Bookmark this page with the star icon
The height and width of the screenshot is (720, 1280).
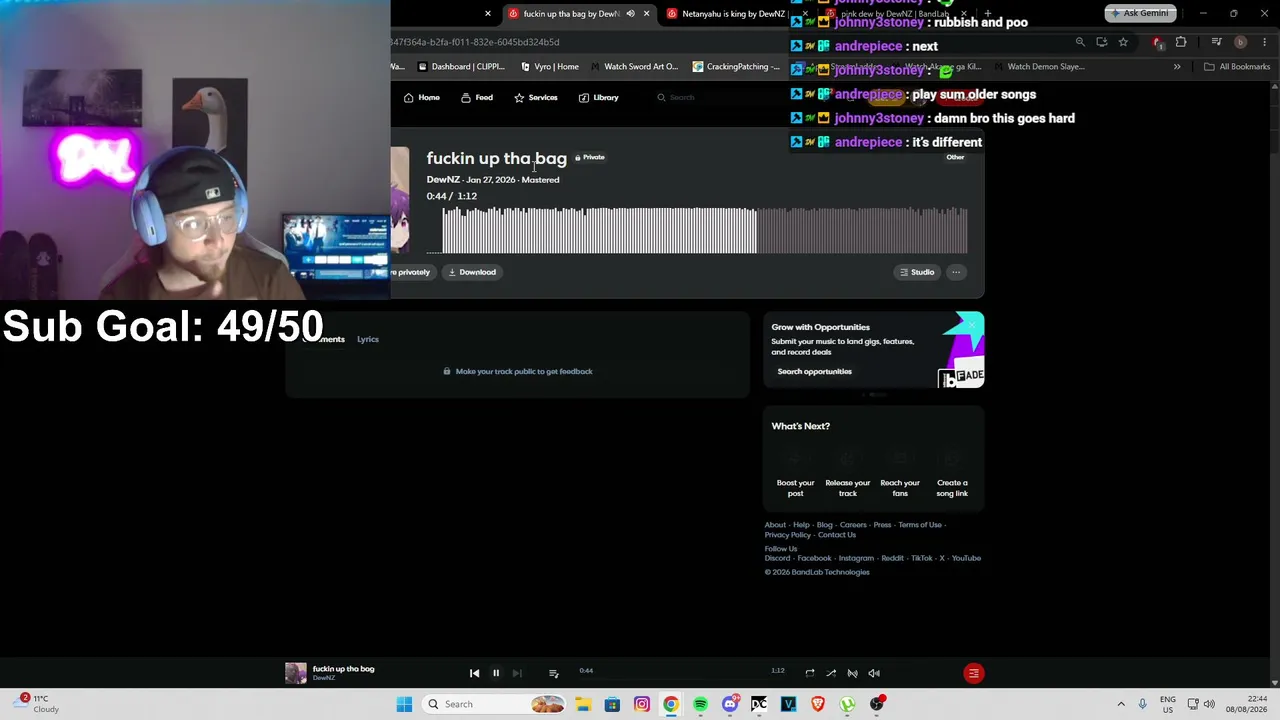pyautogui.click(x=1123, y=42)
